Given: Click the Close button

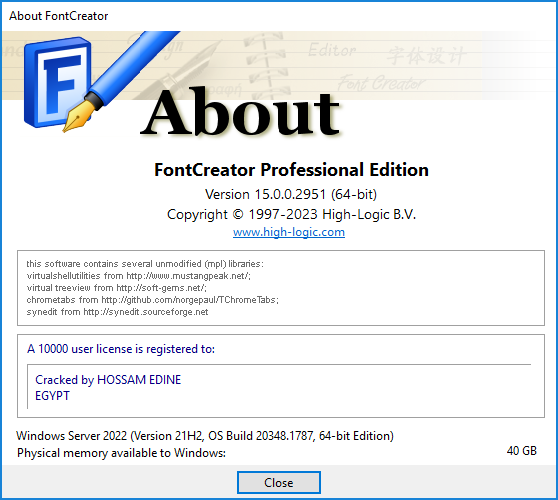Looking at the screenshot, I should click(x=279, y=483).
